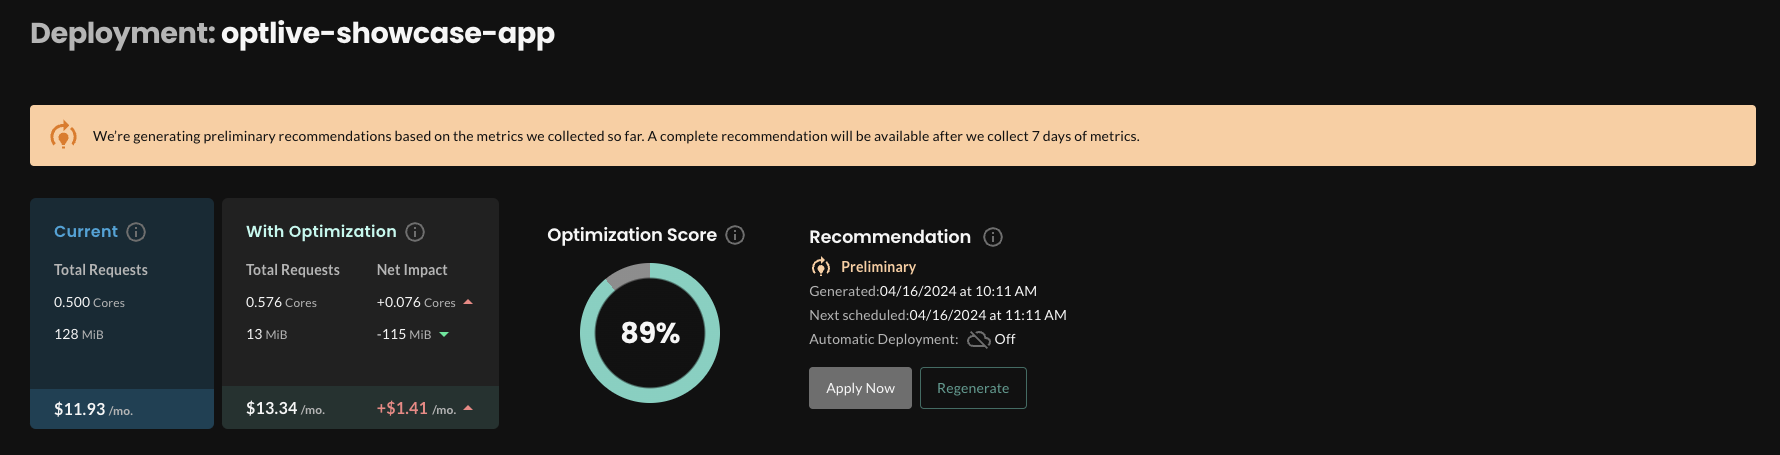Click the +$1.41 /mo. cost impact value
Image resolution: width=1780 pixels, height=455 pixels.
tap(416, 408)
